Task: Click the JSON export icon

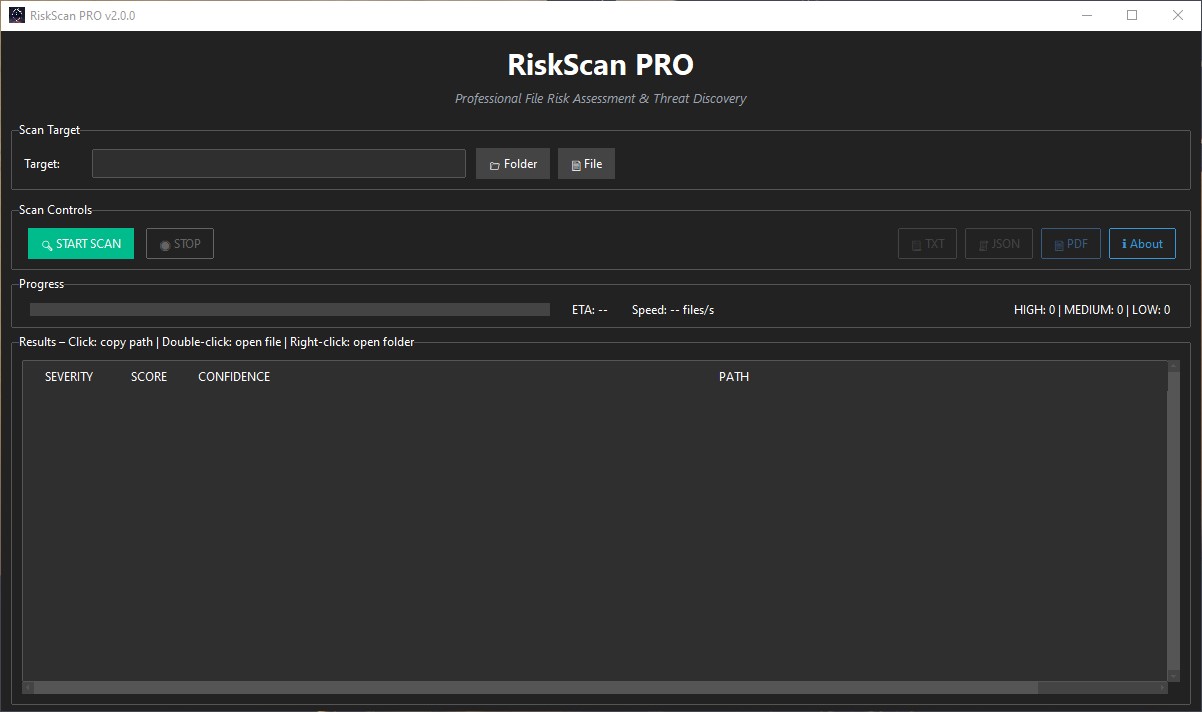Action: point(984,243)
